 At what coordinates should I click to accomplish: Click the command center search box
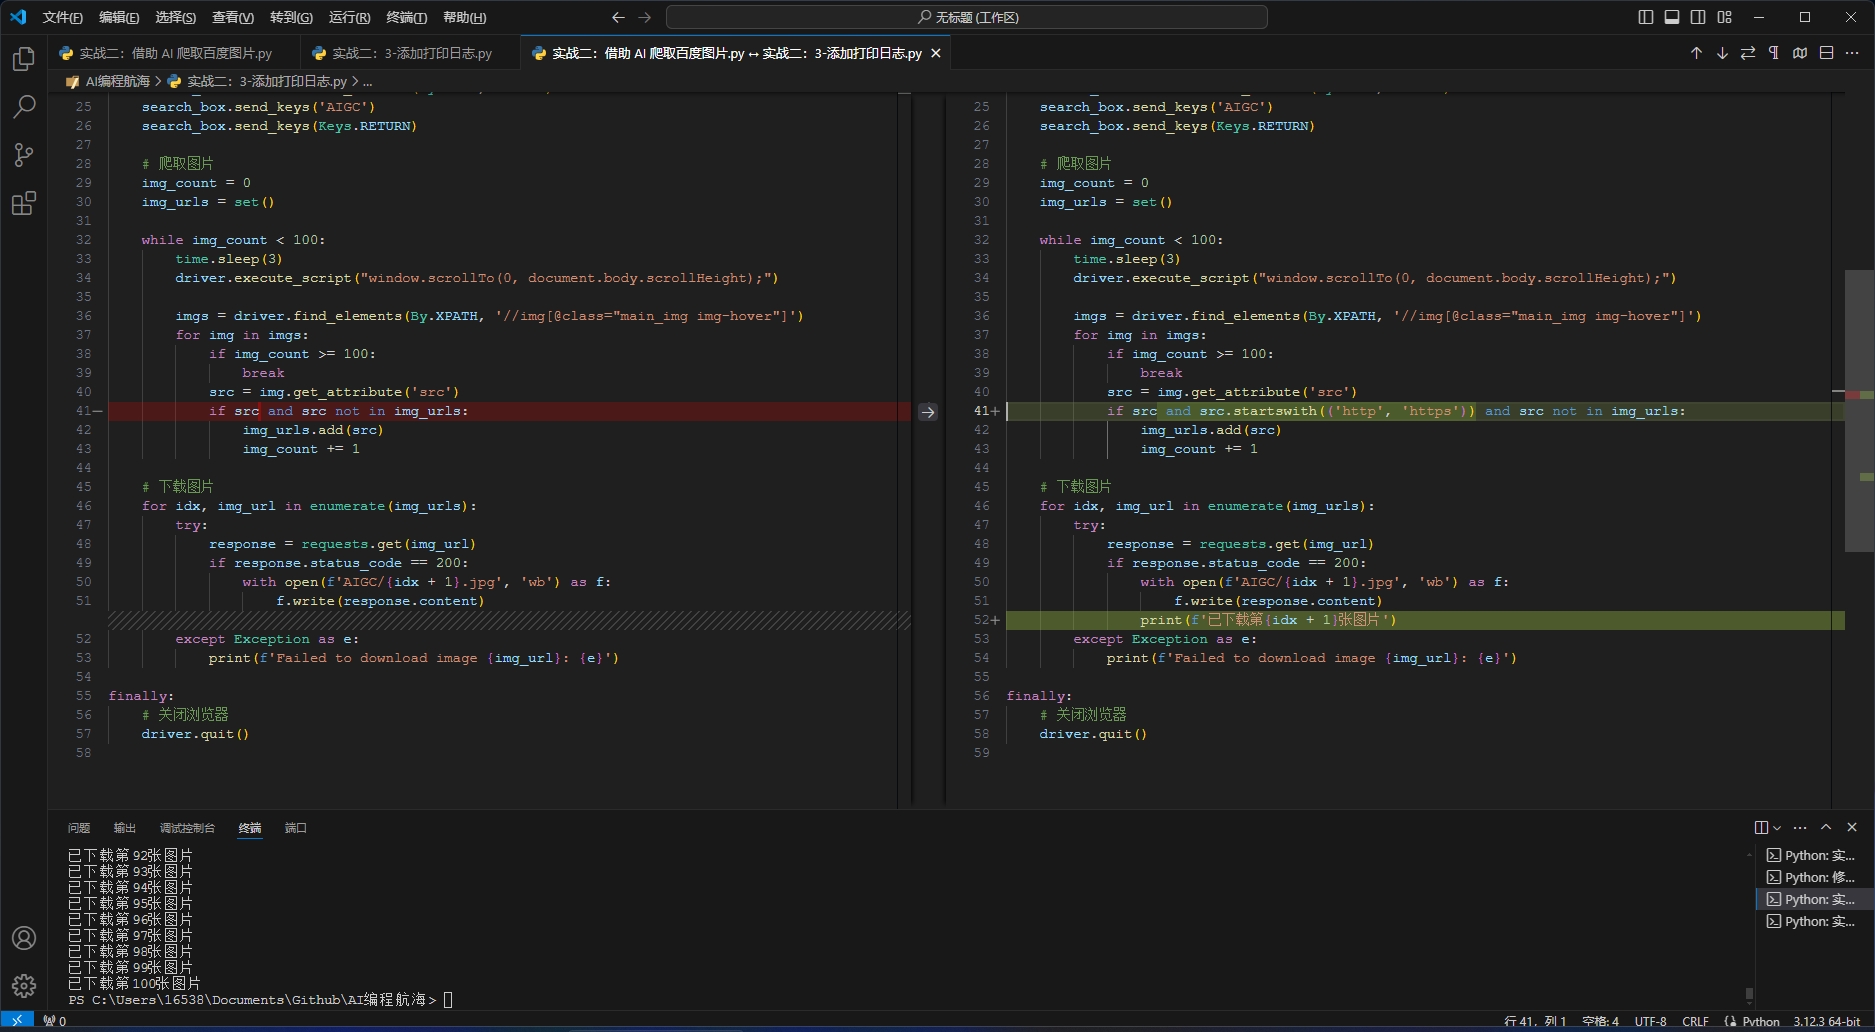pyautogui.click(x=967, y=17)
